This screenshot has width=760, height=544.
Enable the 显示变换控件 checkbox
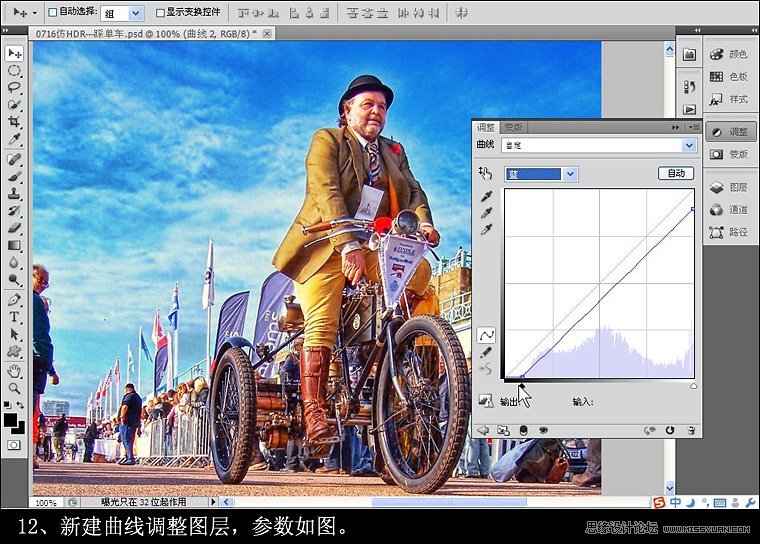pyautogui.click(x=160, y=13)
